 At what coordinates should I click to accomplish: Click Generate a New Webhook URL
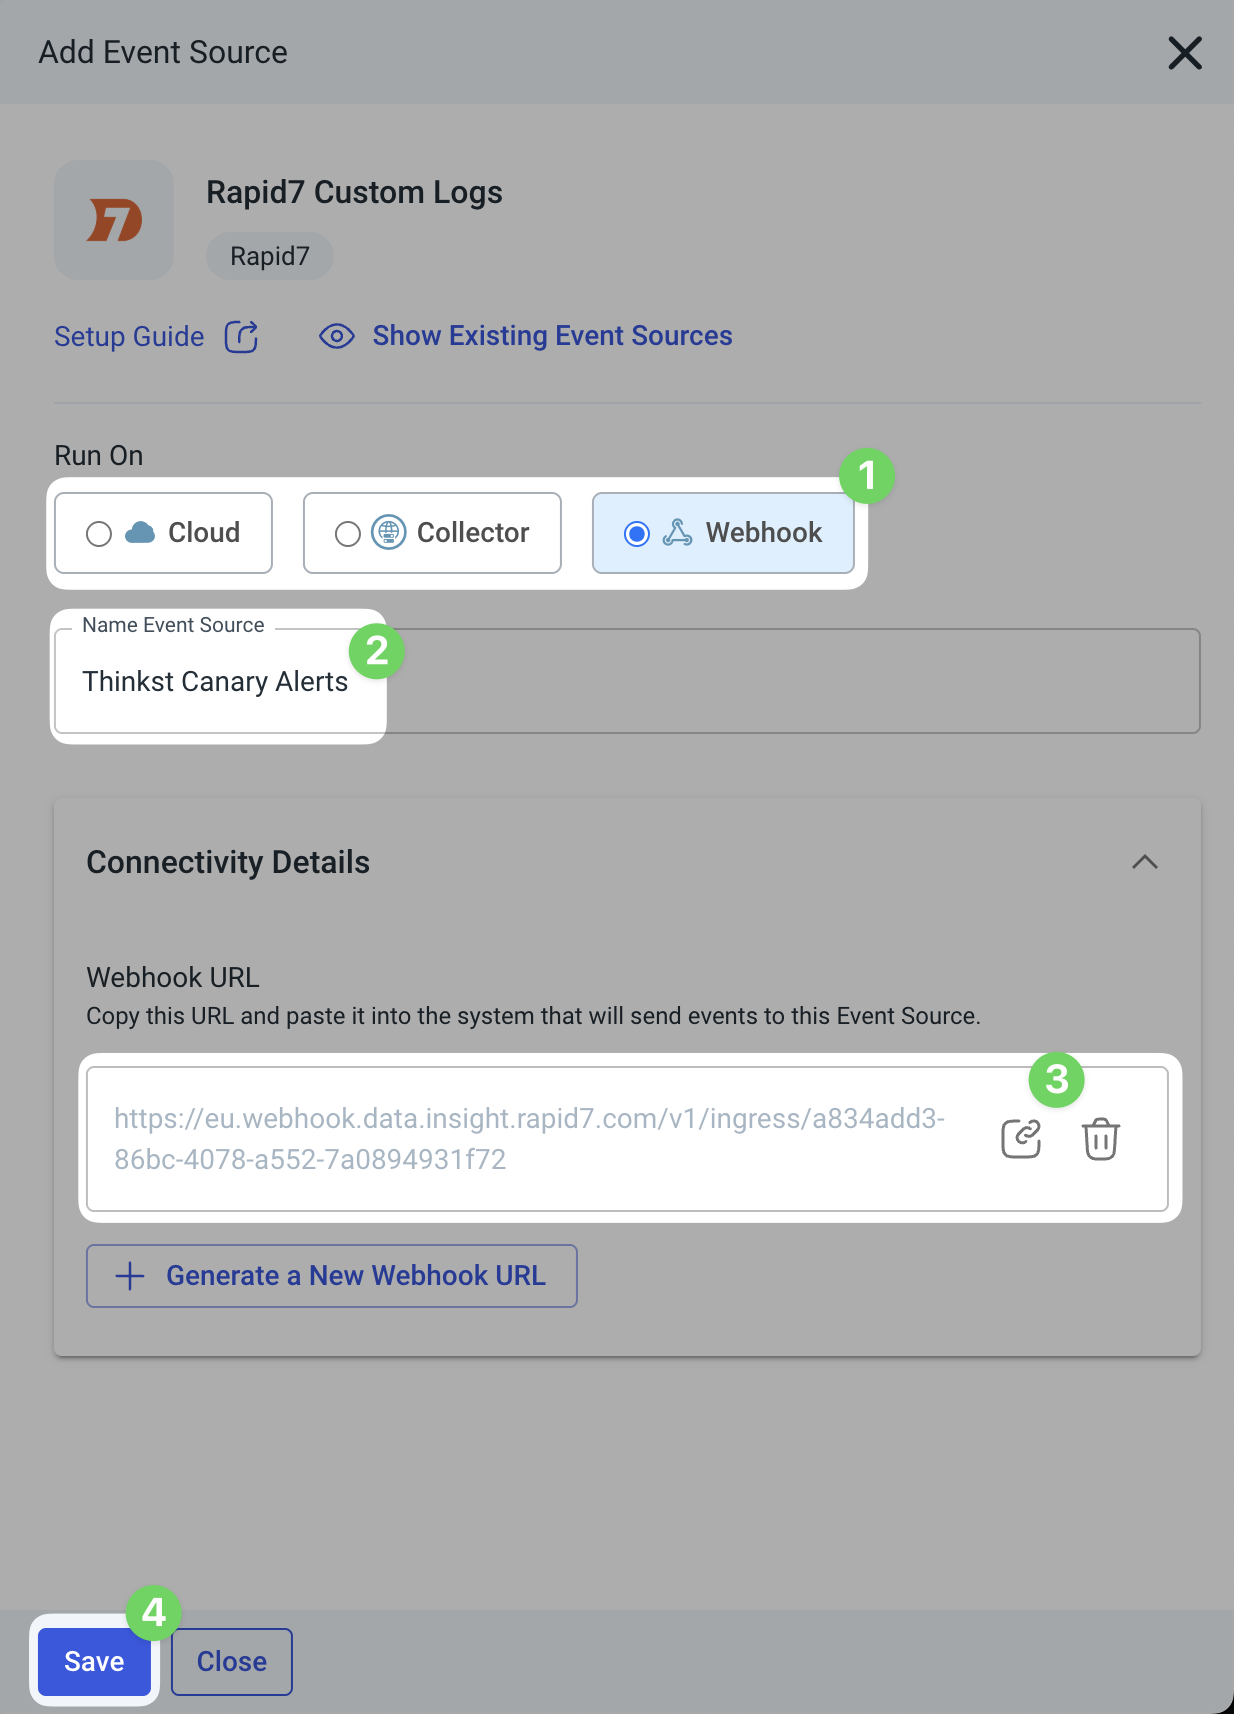point(332,1276)
